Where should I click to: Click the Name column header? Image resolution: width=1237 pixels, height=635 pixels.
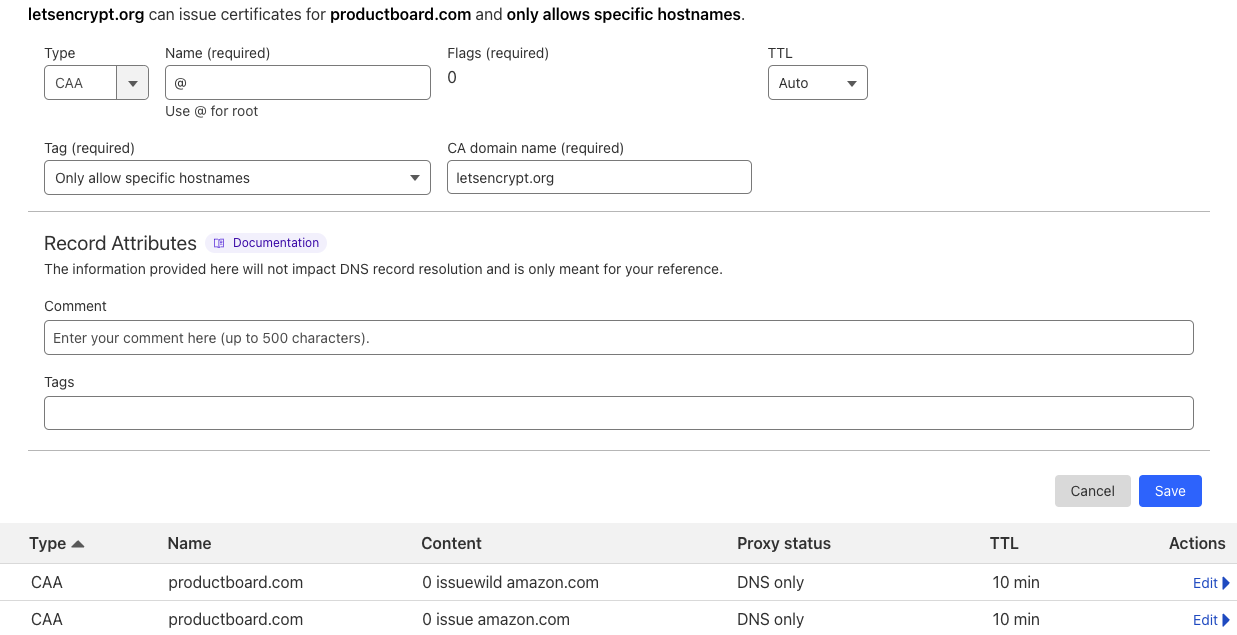189,544
